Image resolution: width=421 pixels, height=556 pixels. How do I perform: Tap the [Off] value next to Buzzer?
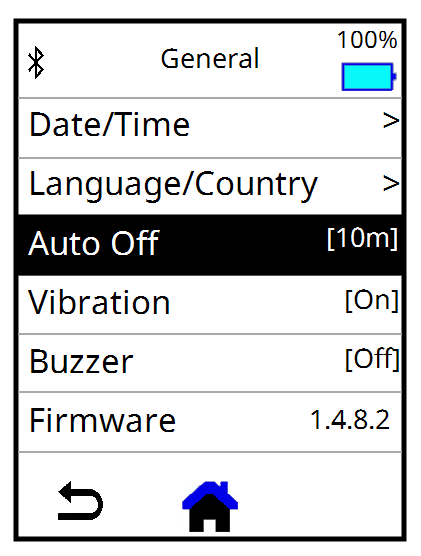pos(372,359)
